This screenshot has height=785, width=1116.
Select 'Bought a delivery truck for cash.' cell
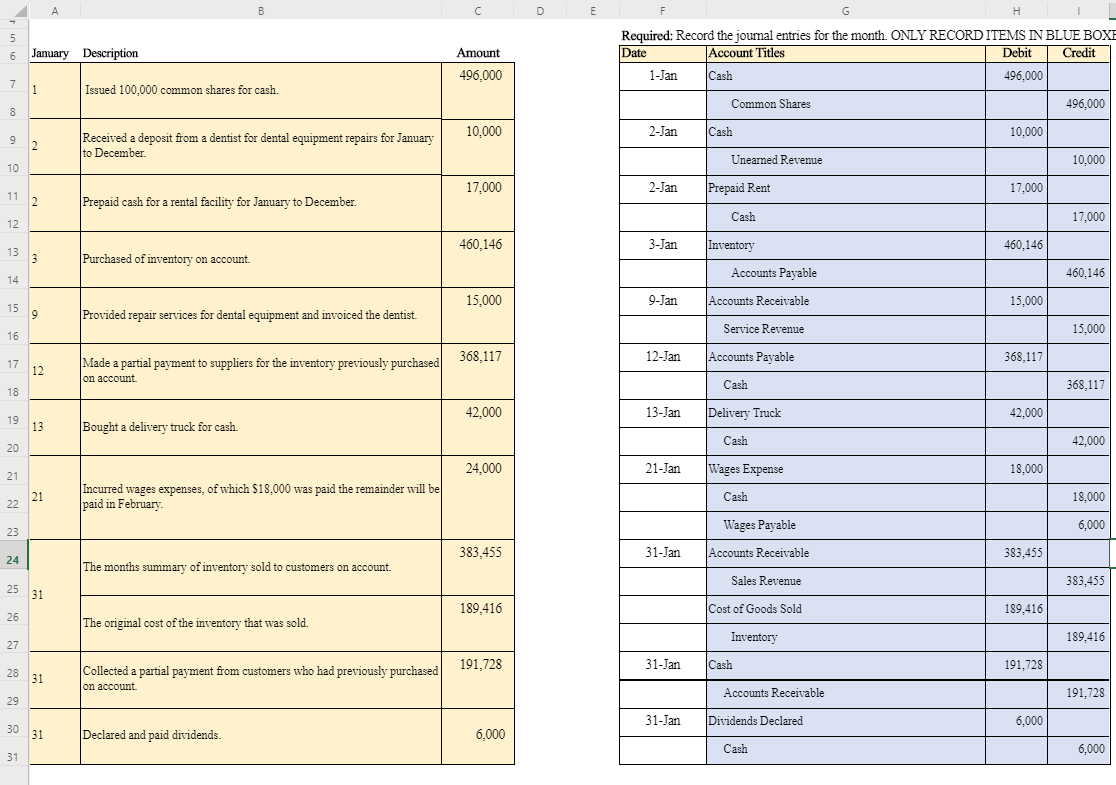[260, 427]
